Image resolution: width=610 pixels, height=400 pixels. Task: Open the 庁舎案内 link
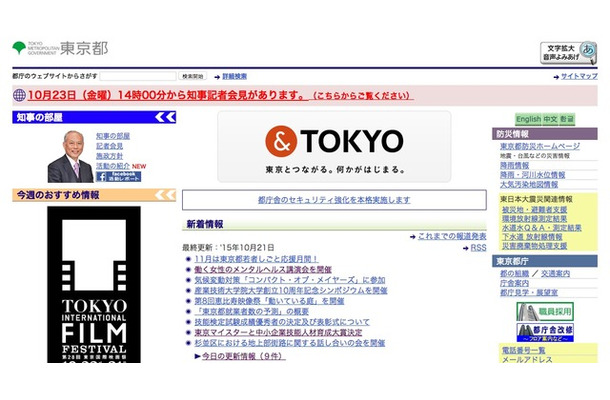coord(514,283)
